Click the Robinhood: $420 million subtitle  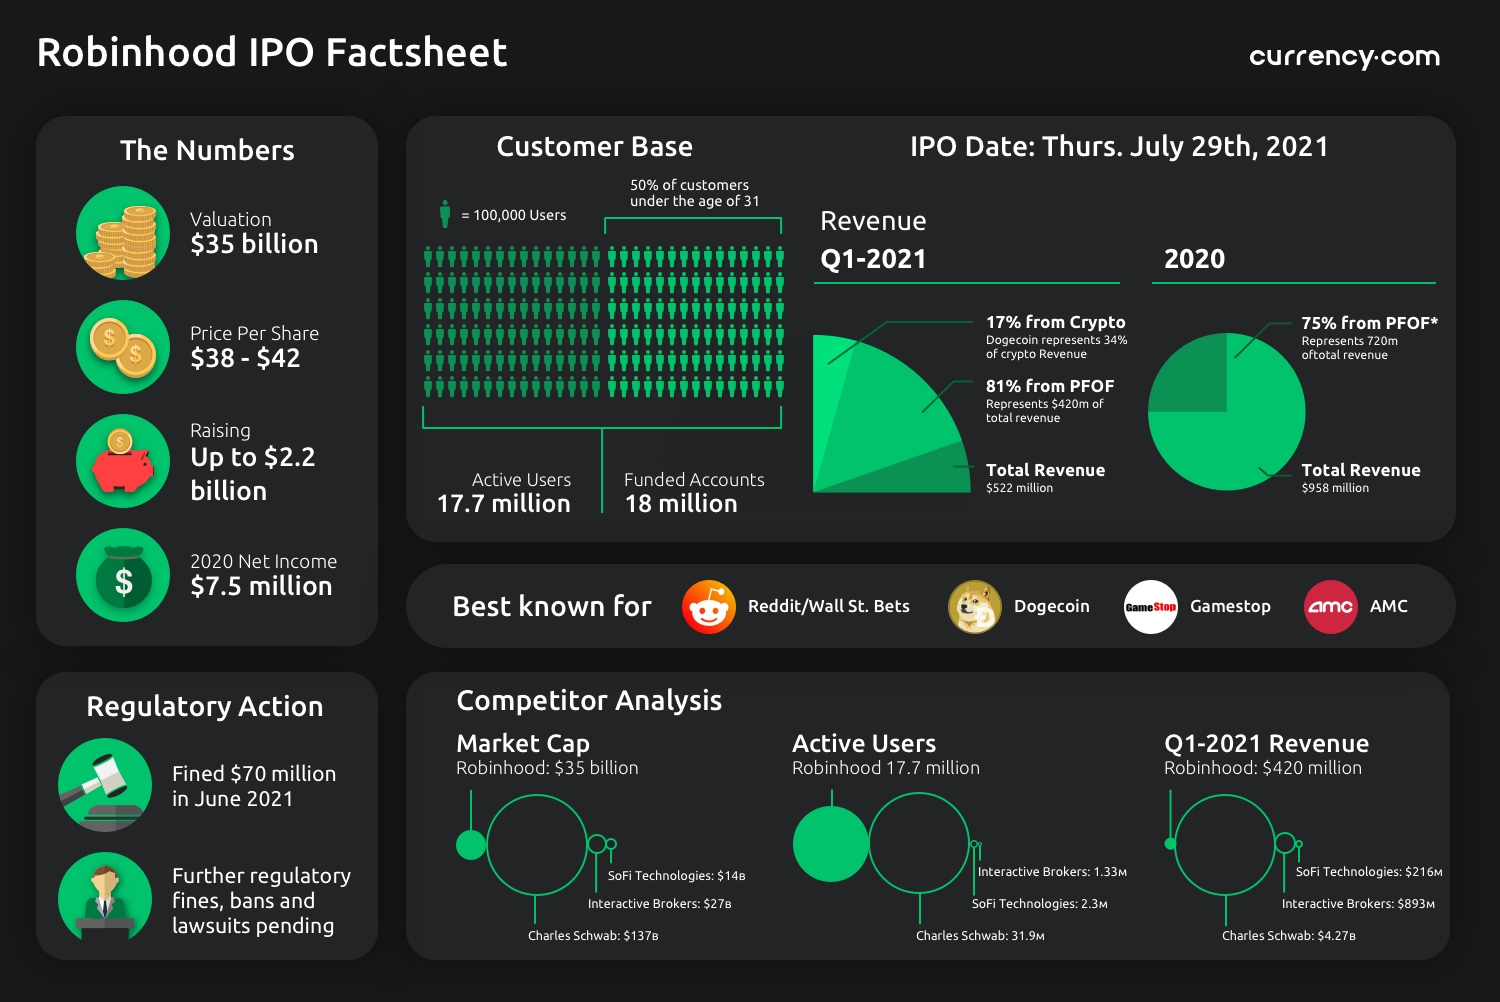(1263, 768)
